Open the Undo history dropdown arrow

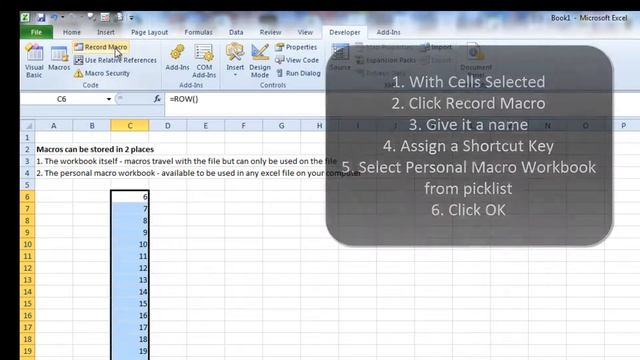click(x=62, y=18)
